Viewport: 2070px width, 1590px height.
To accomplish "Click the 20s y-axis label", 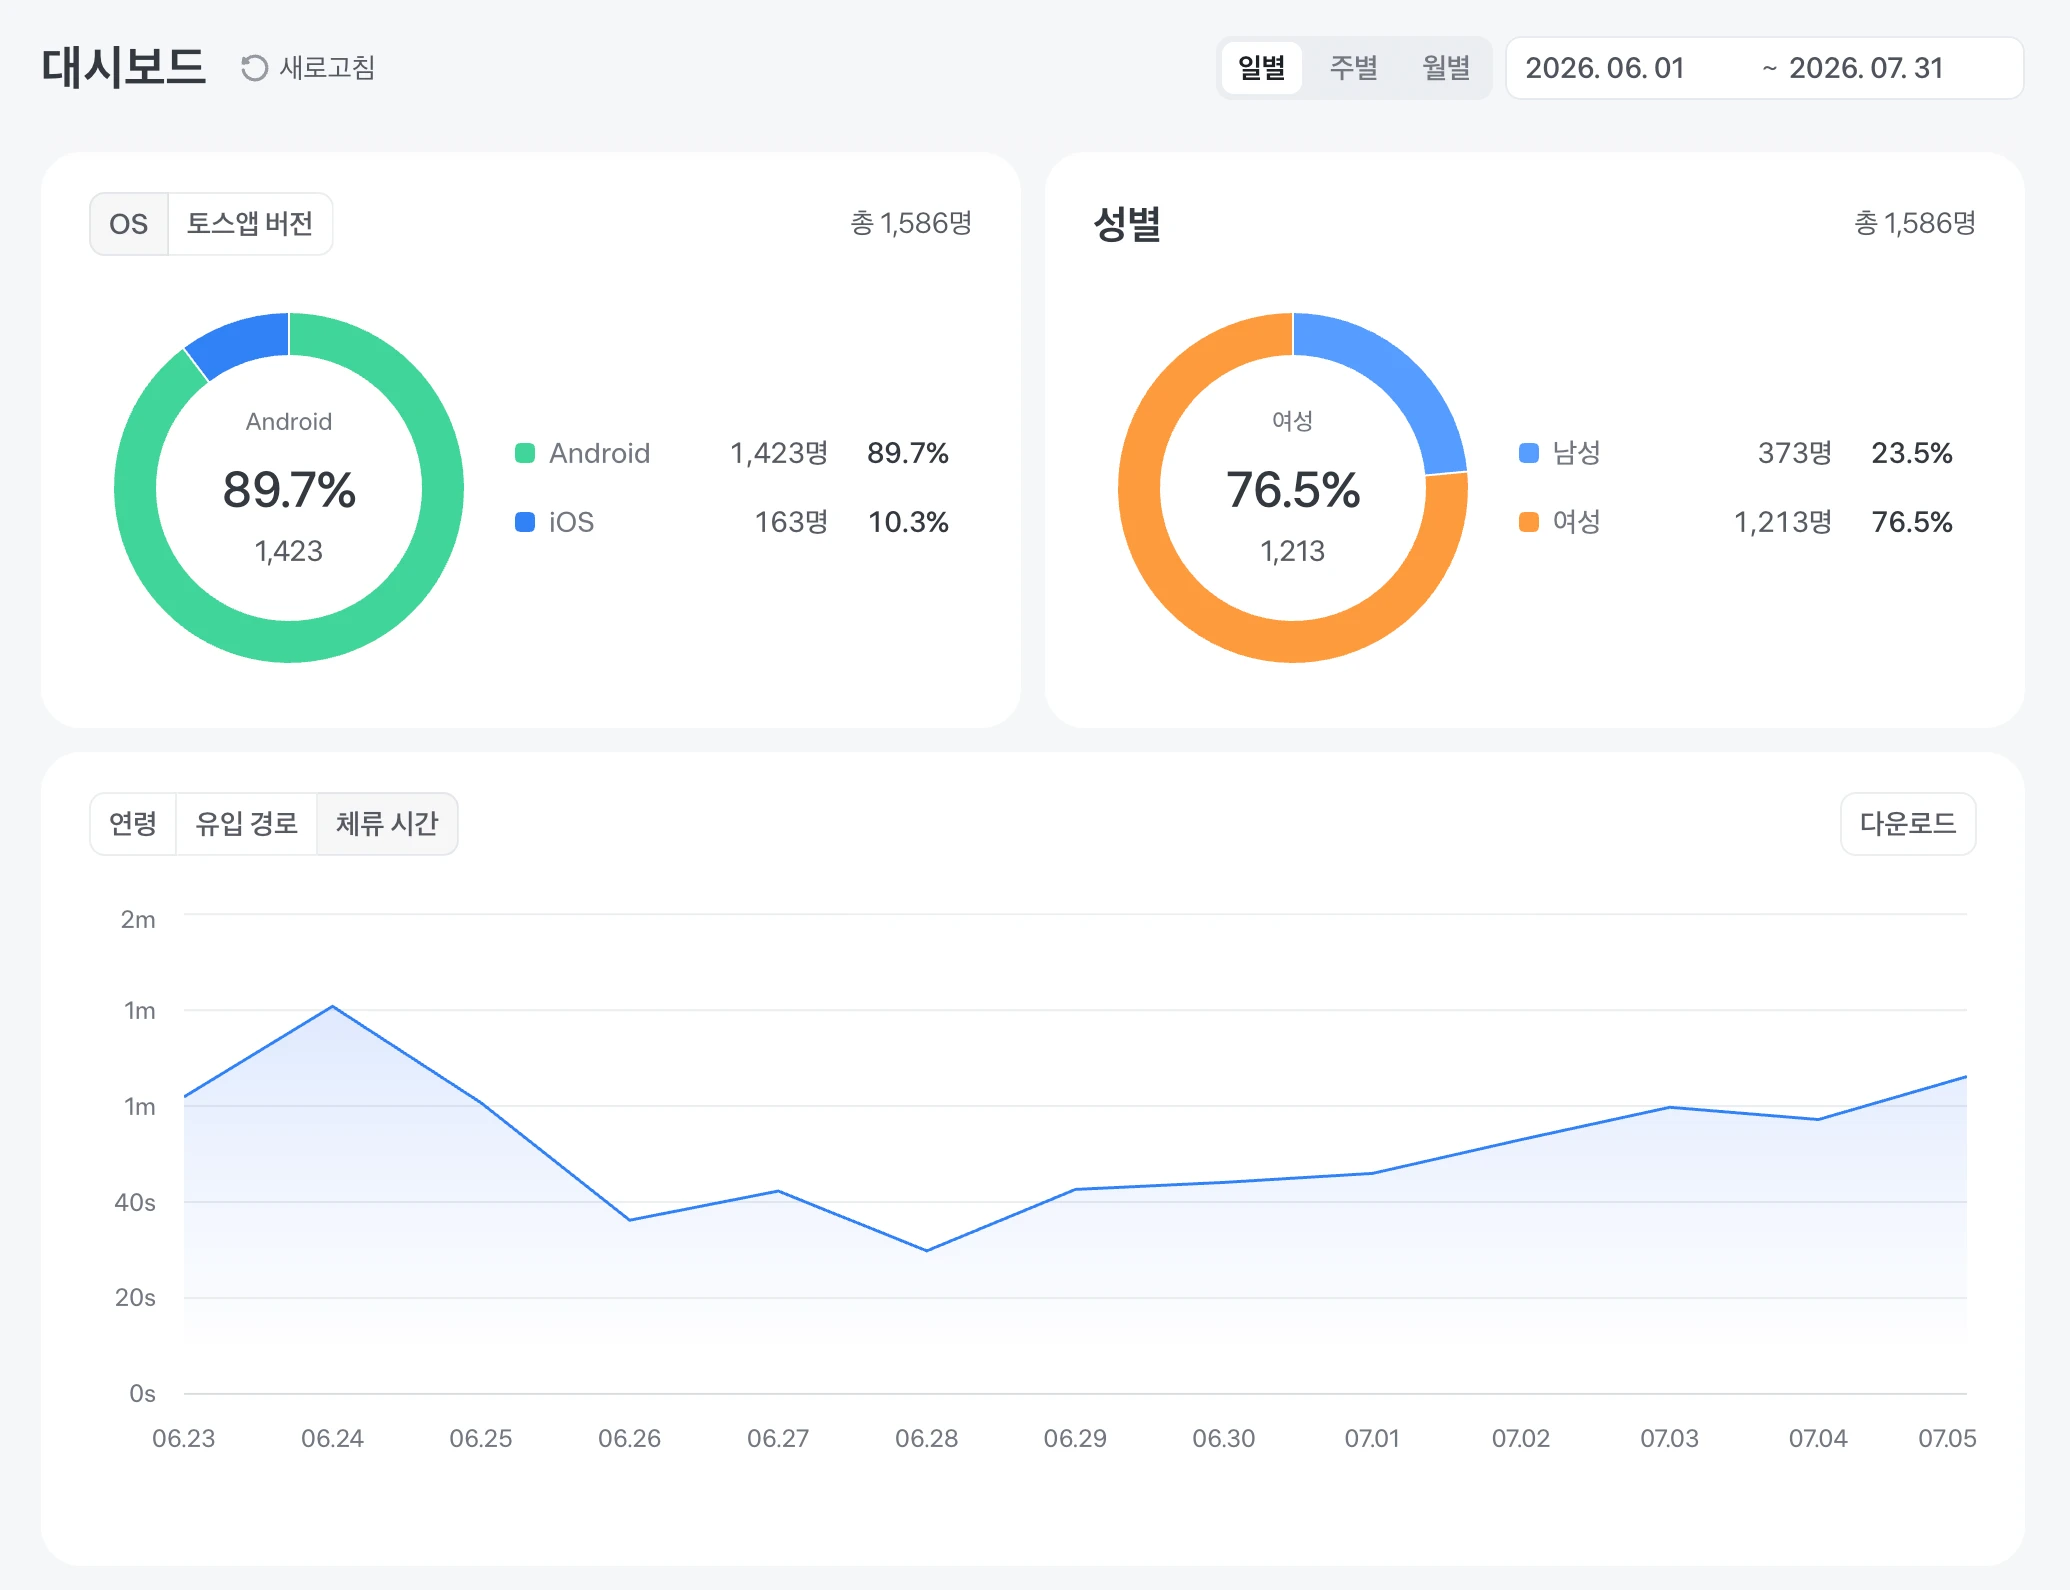I will [x=135, y=1298].
